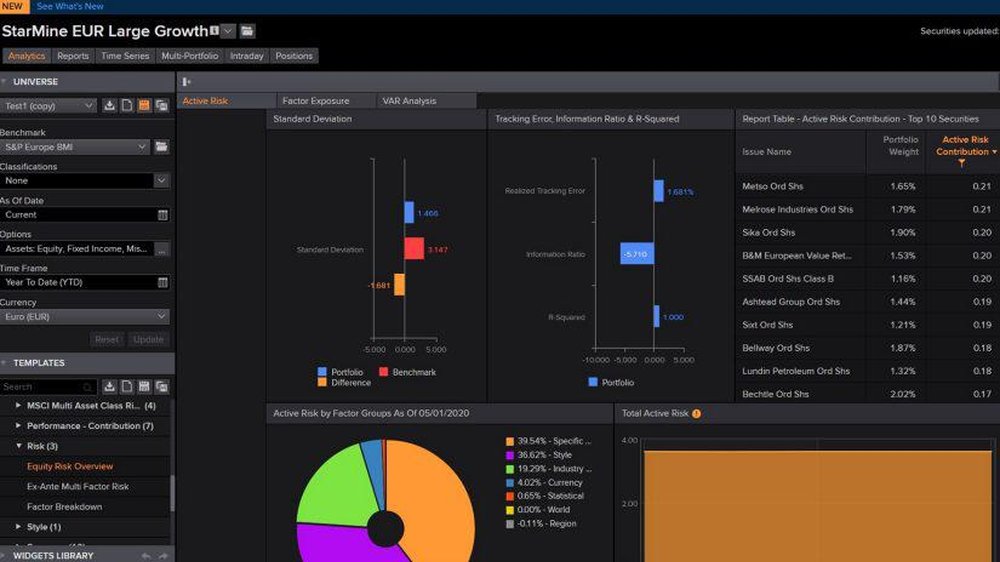This screenshot has height=562, width=1000.
Task: Switch to the Positions tab
Action: [294, 56]
